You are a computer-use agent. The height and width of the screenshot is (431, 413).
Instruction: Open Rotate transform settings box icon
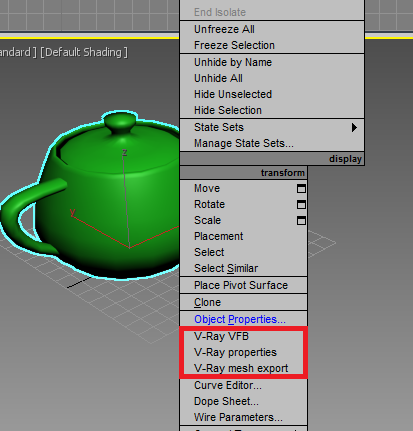pyautogui.click(x=301, y=205)
